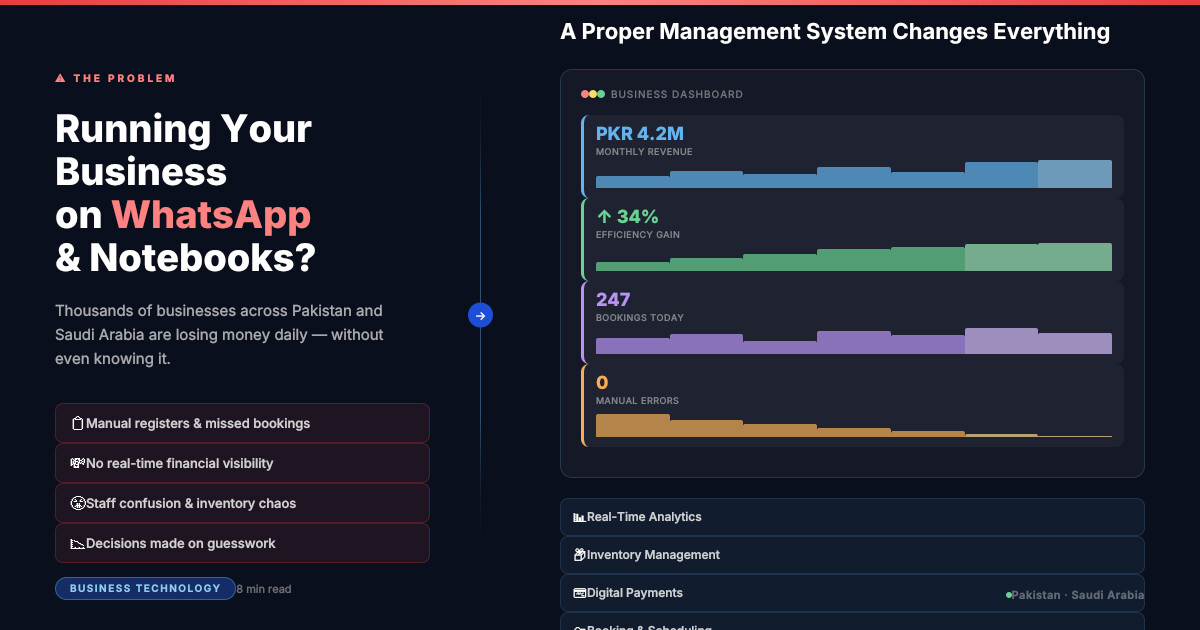Click the green dot before Pakistan · Saudi Arabia
1200x630 pixels.
[1009, 595]
